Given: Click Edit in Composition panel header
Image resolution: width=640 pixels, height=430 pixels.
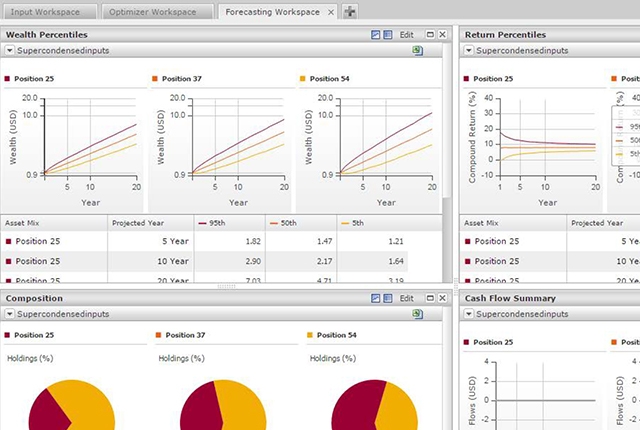Looking at the screenshot, I should [x=407, y=298].
